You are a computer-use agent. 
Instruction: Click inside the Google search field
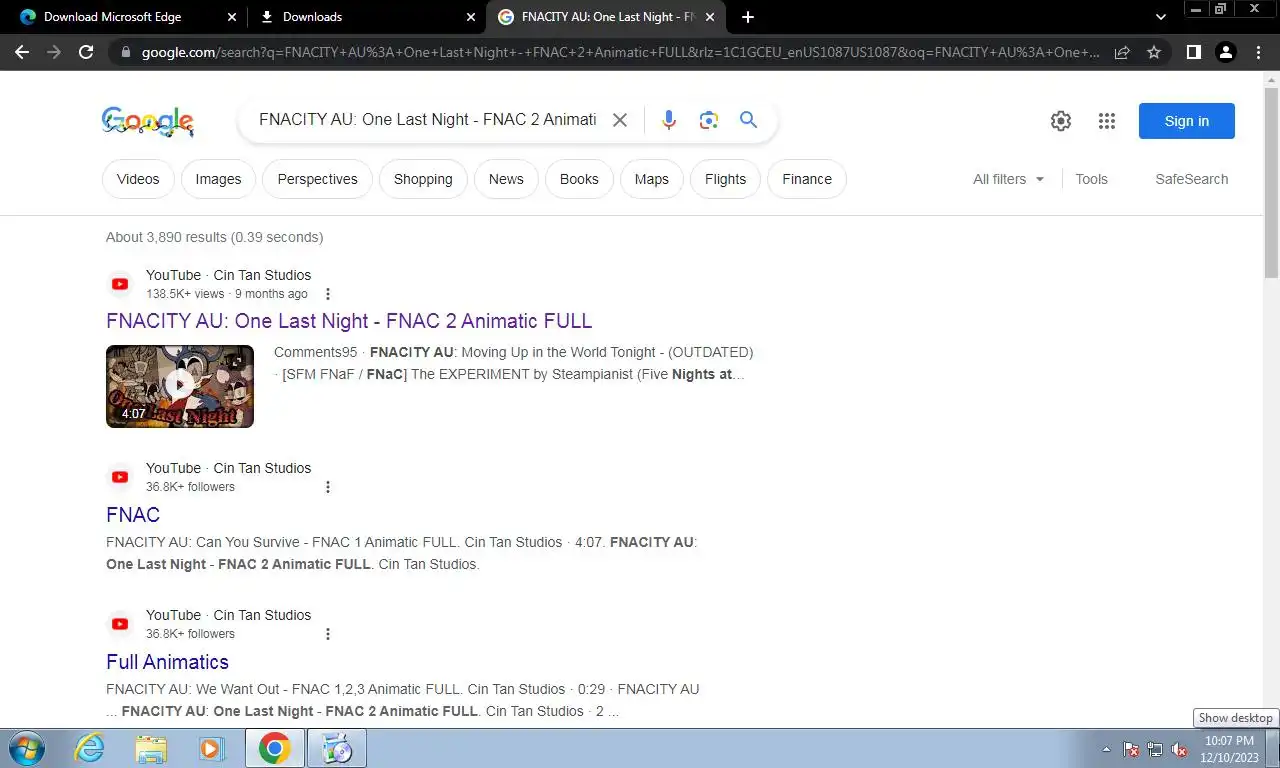[x=427, y=120]
